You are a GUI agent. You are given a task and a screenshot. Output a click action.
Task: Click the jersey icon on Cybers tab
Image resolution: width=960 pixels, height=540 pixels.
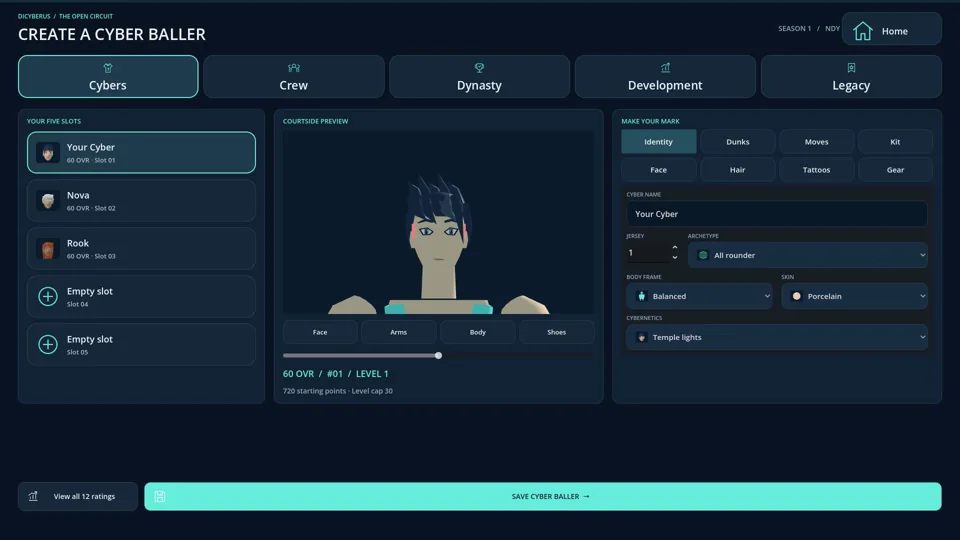(108, 67)
